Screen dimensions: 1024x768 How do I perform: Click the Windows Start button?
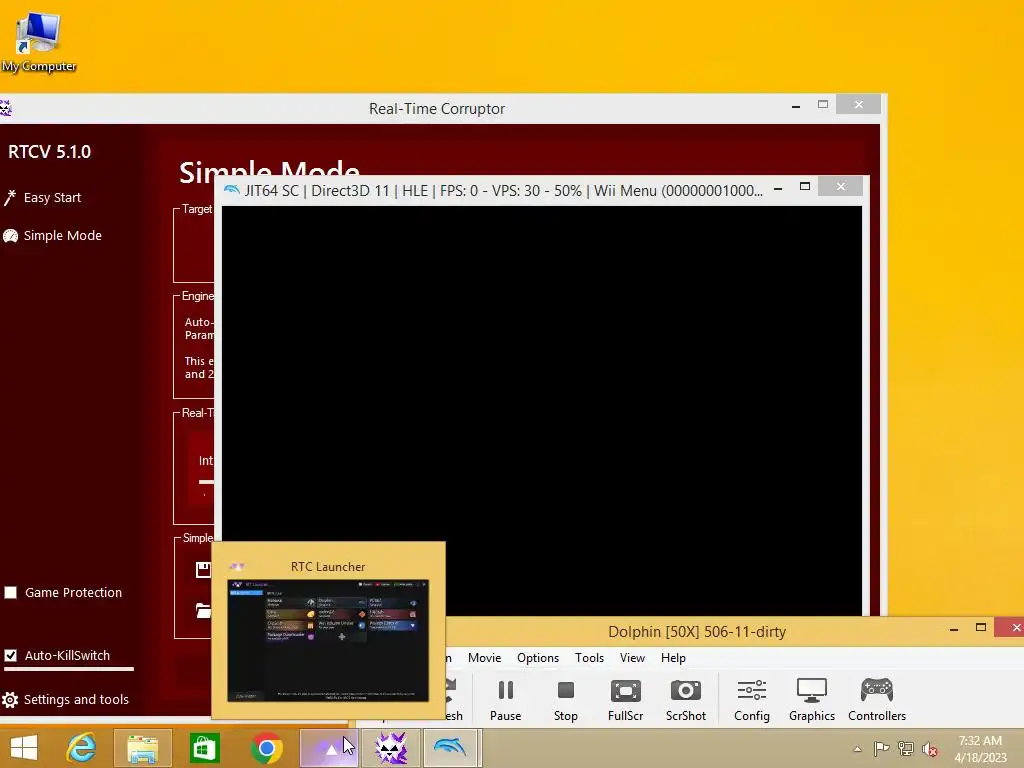(x=24, y=748)
